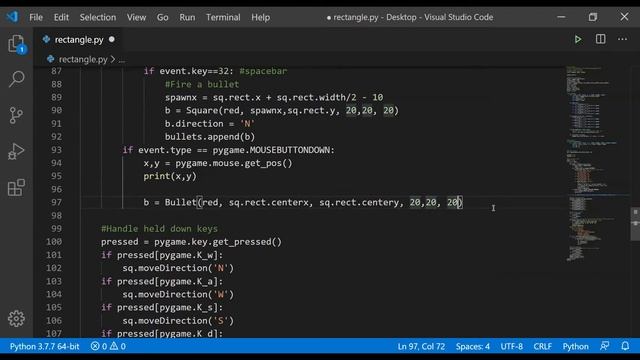Click Ln 97, Col 72 to go to line
640x360 pixels.
(x=421, y=347)
